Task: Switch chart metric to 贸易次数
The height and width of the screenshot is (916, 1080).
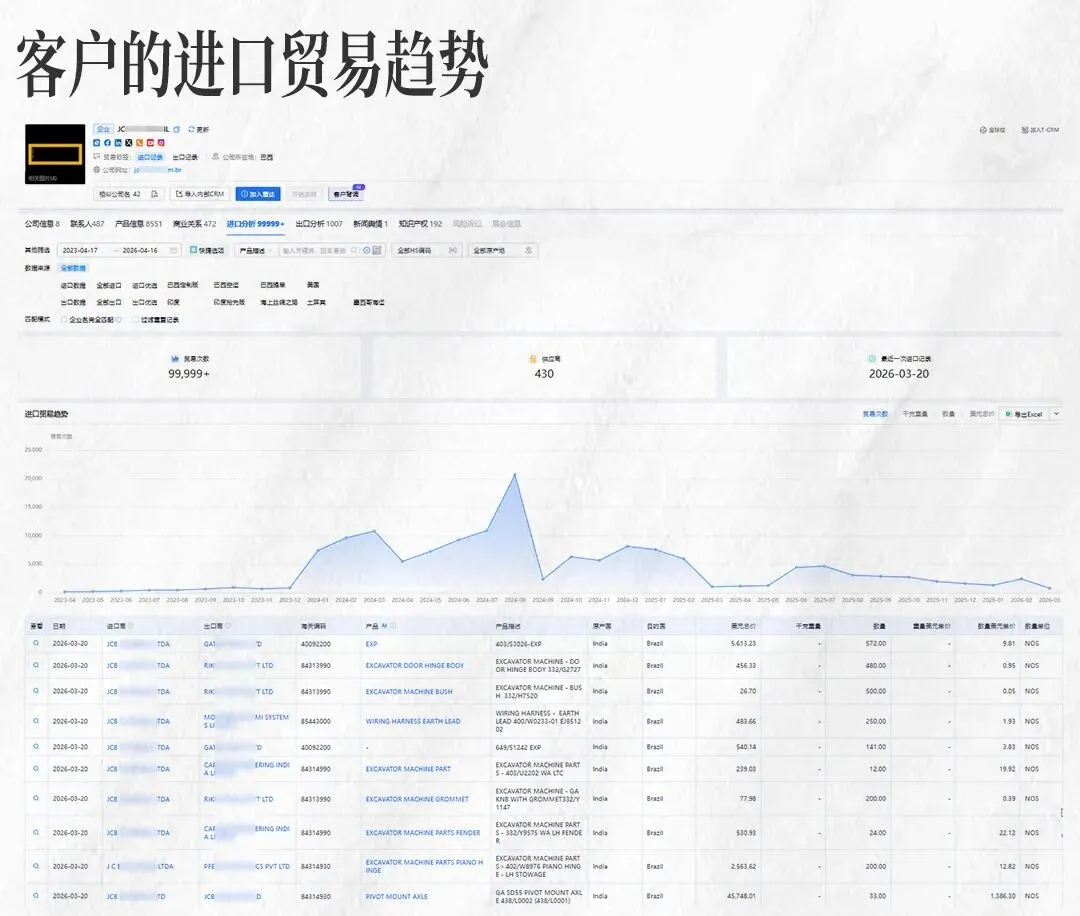Action: coord(875,414)
